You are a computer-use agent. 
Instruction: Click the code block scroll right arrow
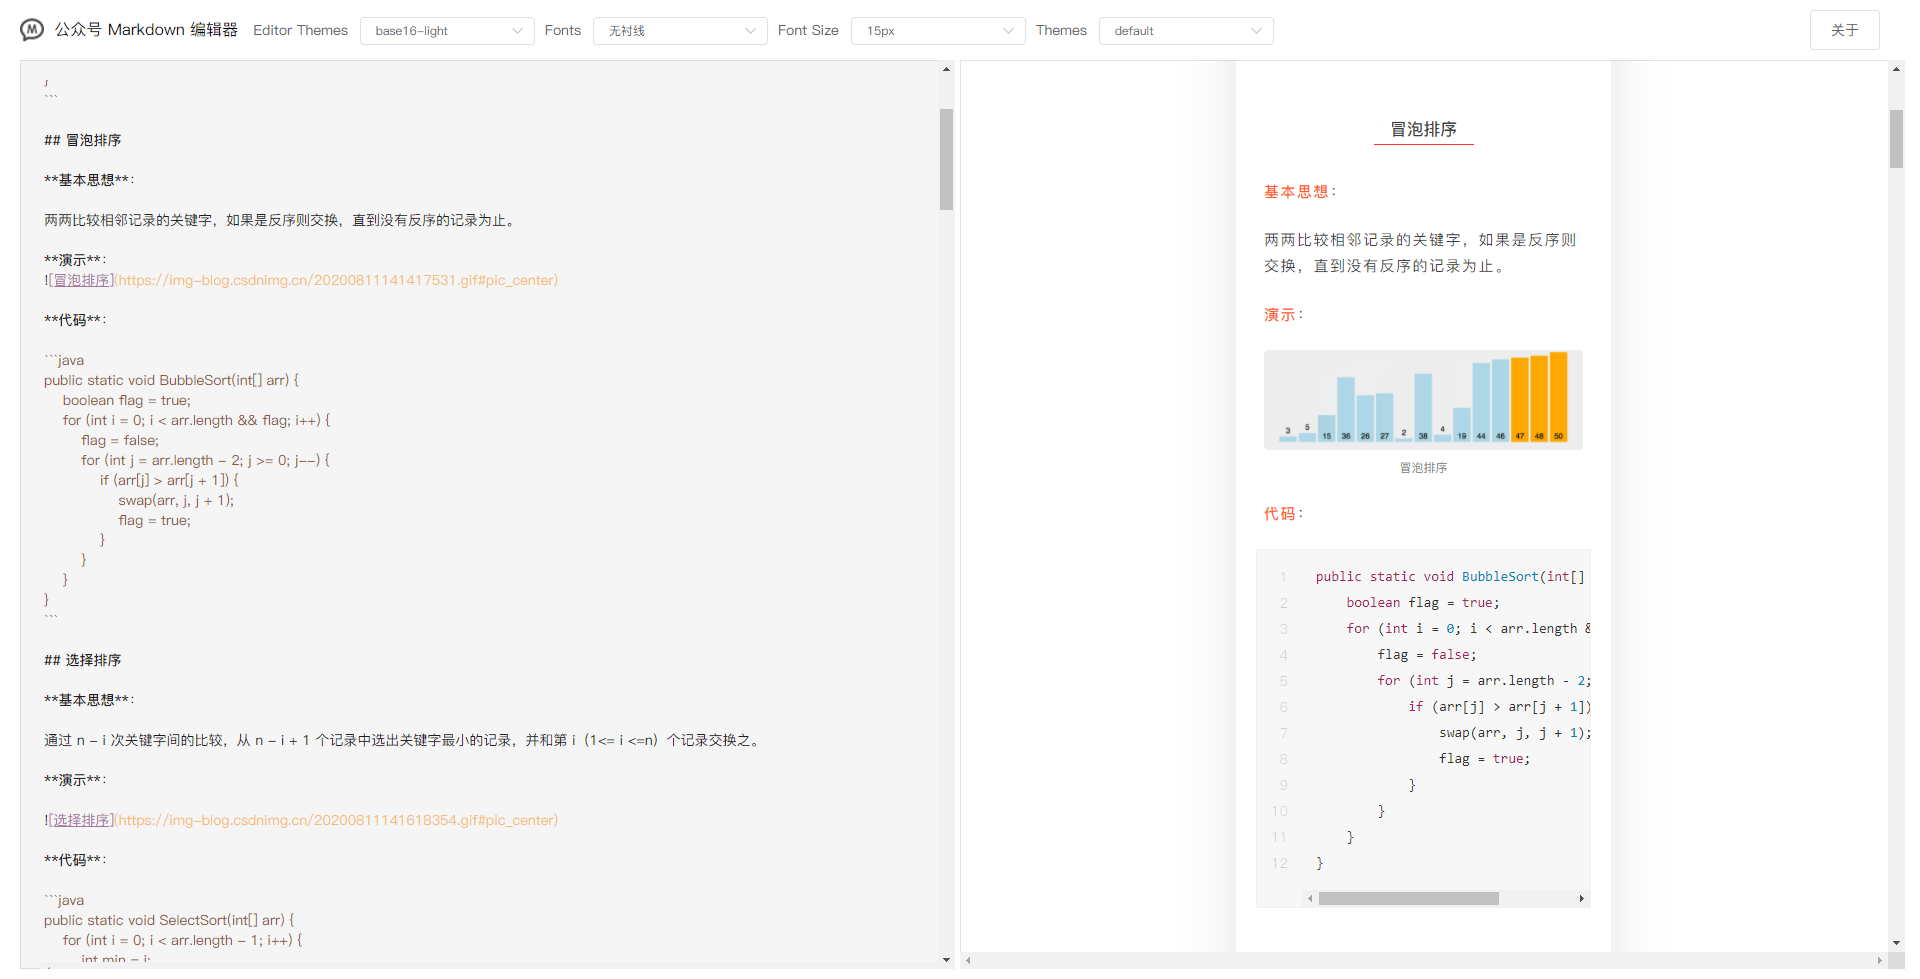tap(1581, 898)
